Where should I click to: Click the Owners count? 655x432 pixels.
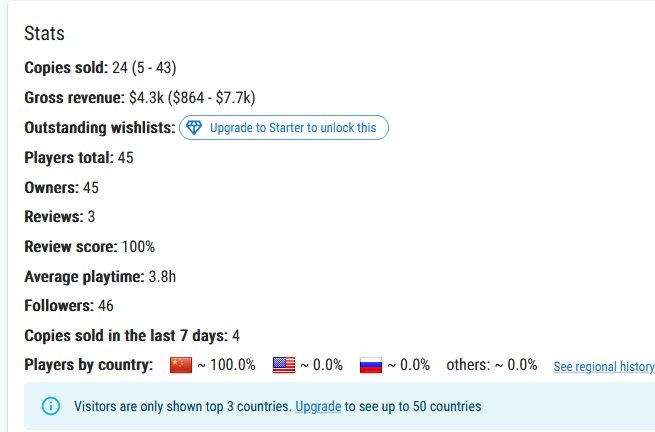[x=91, y=188]
